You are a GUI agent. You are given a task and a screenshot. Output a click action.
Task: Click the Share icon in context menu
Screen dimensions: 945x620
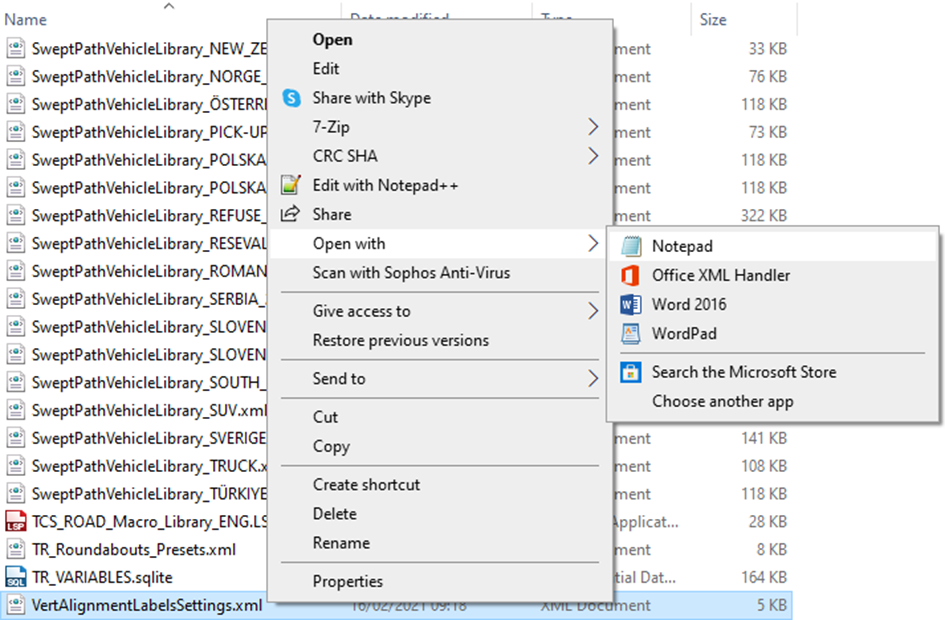(291, 214)
